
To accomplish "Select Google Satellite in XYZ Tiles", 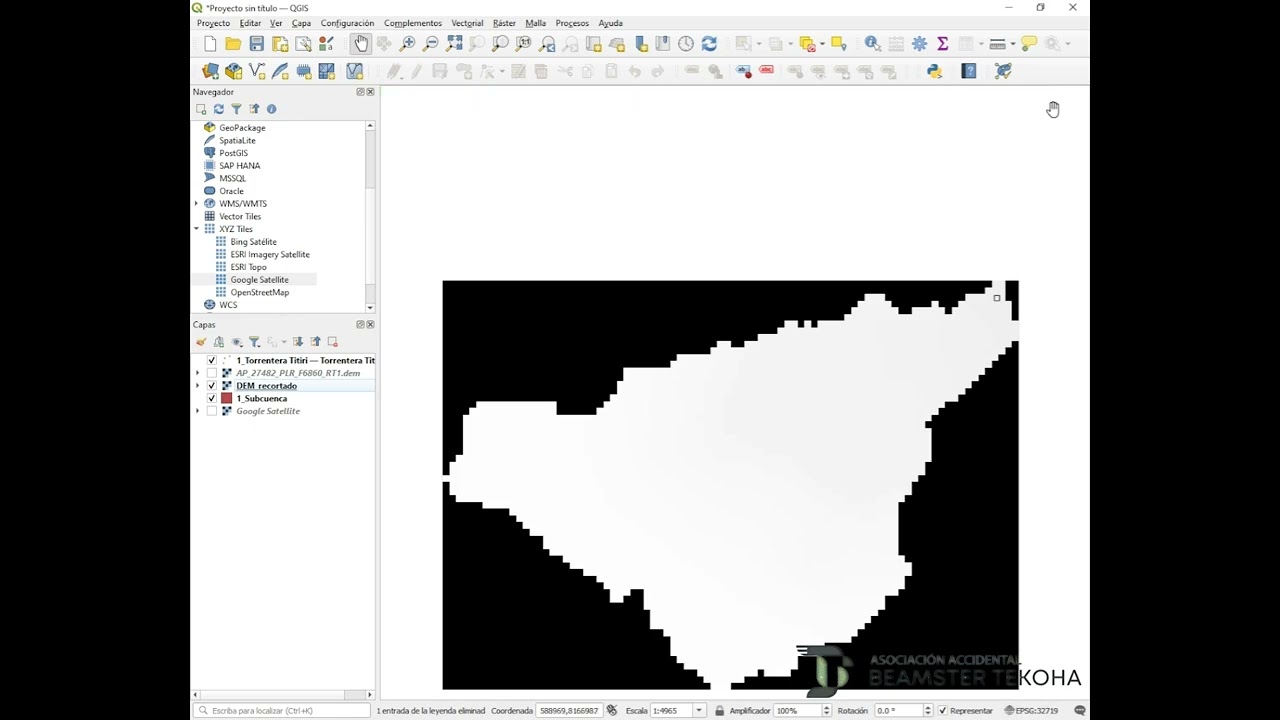I will 259,280.
